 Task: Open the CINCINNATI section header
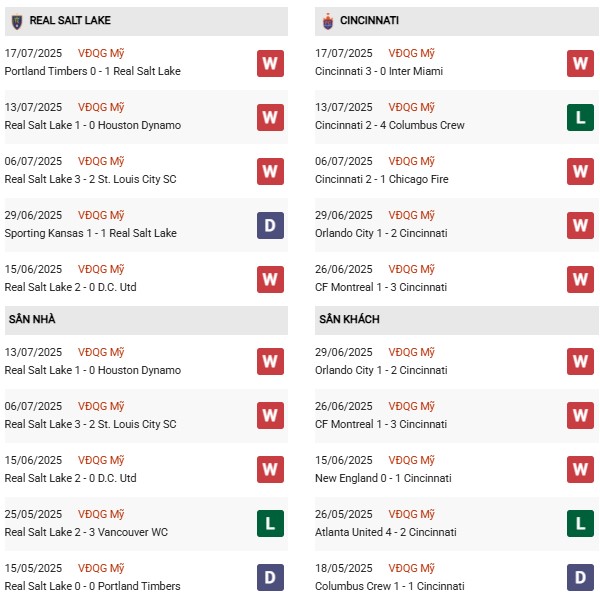pos(372,20)
